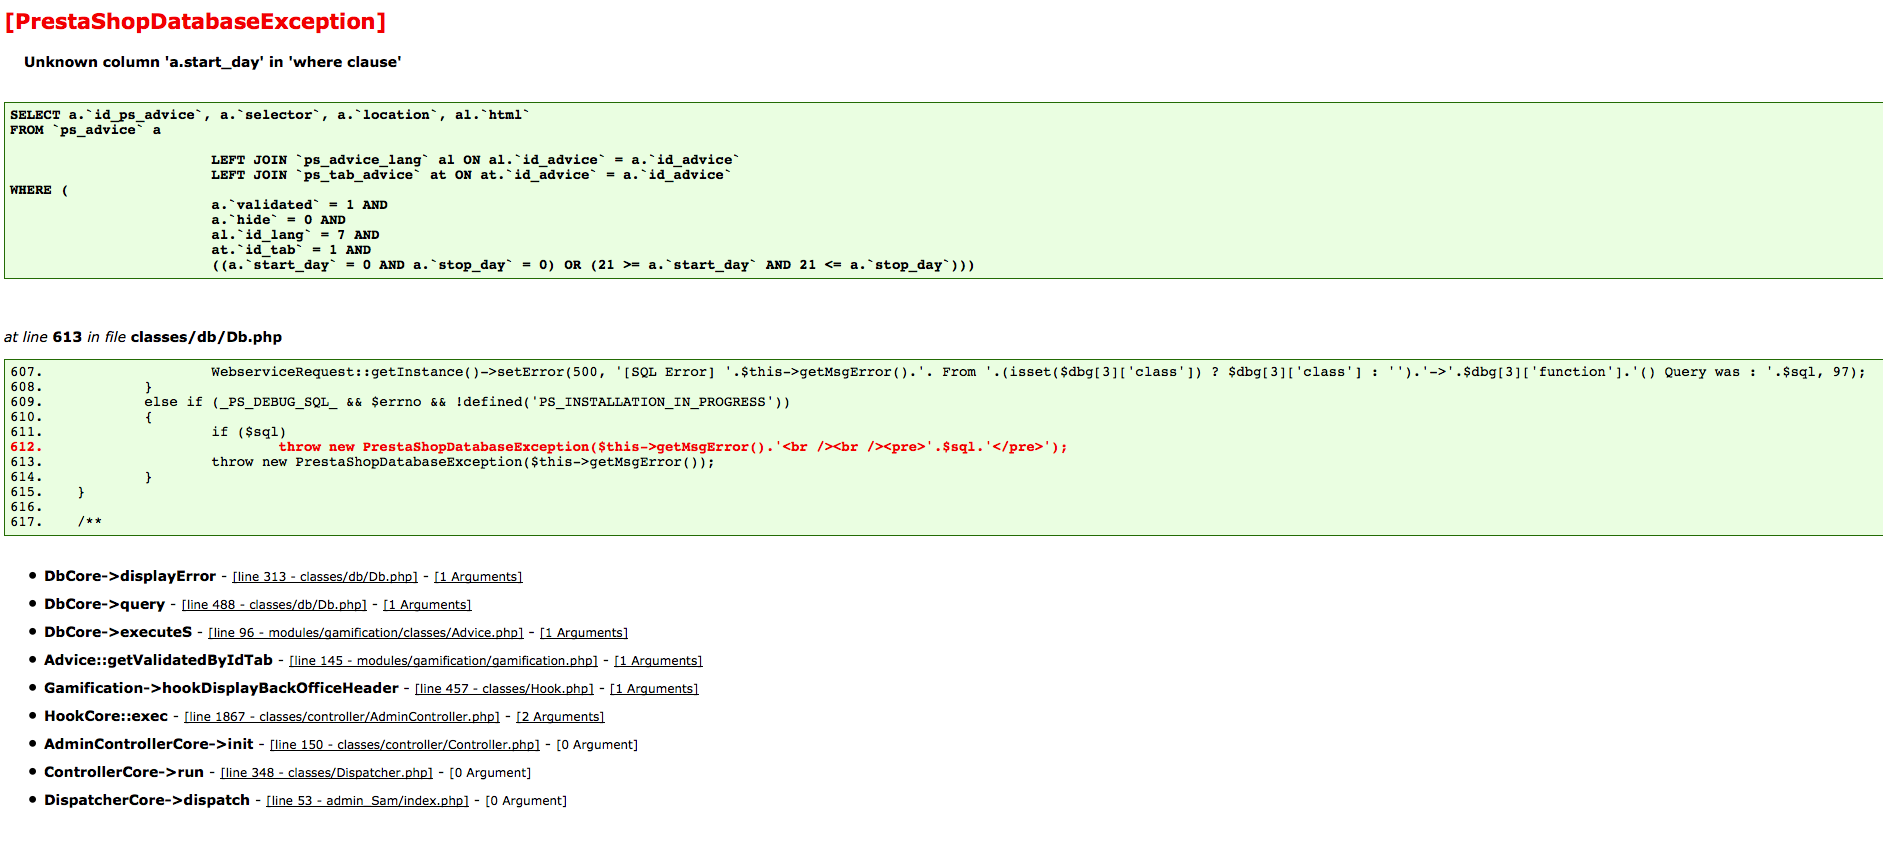Screen dimensions: 1883x862
Task: Click the start_day stop_day condition line
Action: [x=592, y=265]
